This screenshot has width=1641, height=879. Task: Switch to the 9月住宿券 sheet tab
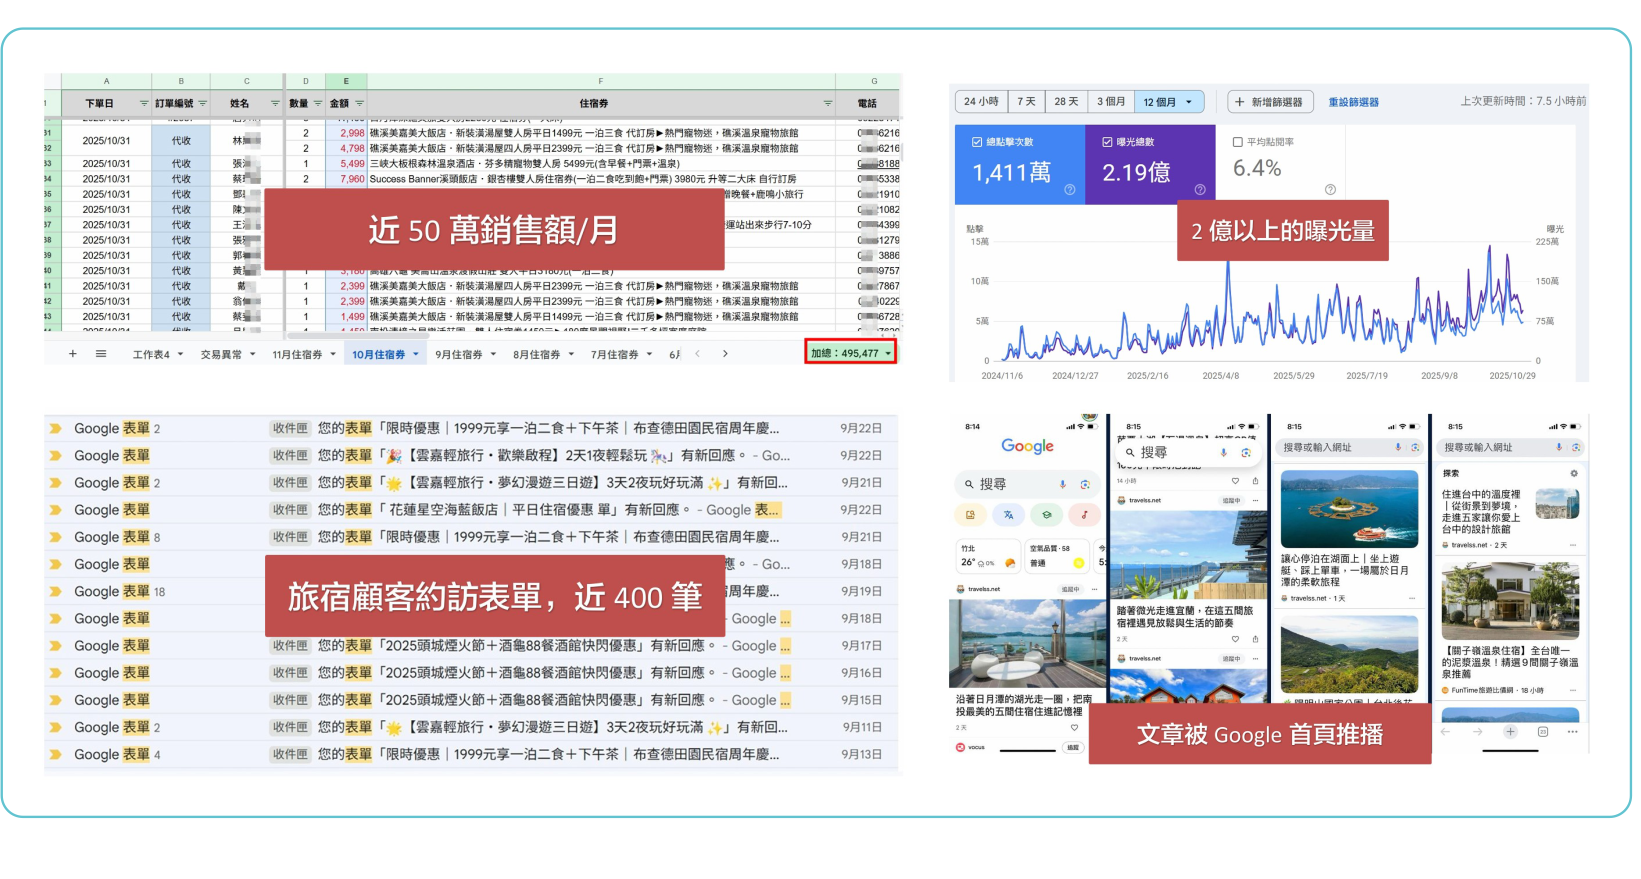pos(458,354)
